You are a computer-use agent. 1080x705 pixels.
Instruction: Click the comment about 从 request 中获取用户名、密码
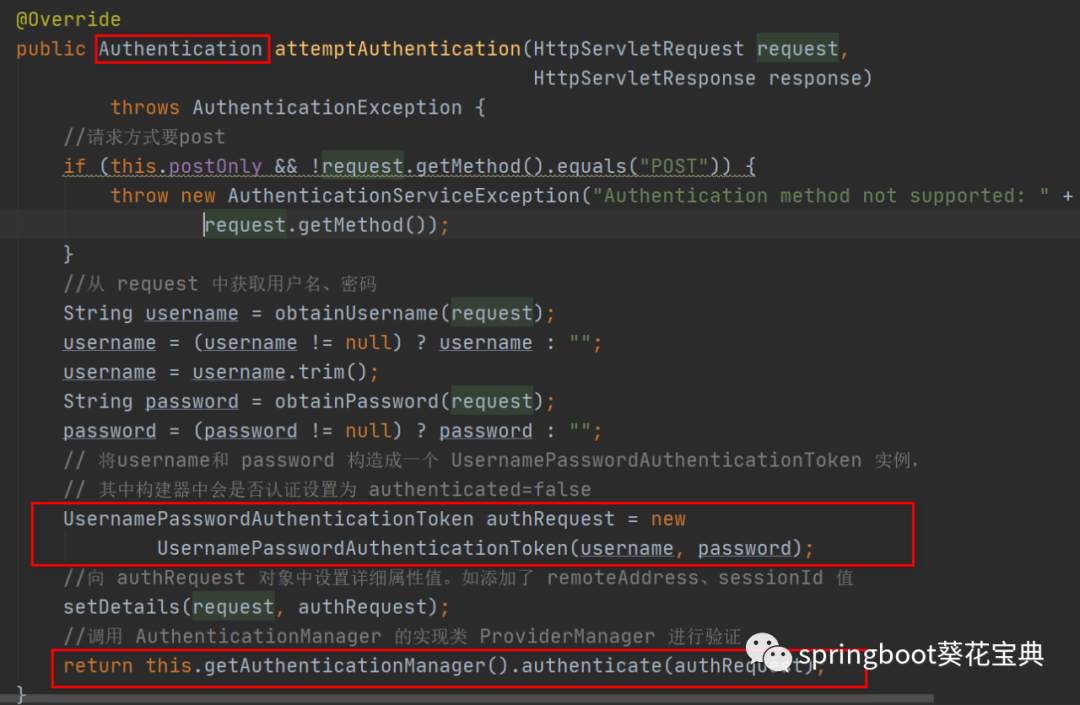(220, 284)
